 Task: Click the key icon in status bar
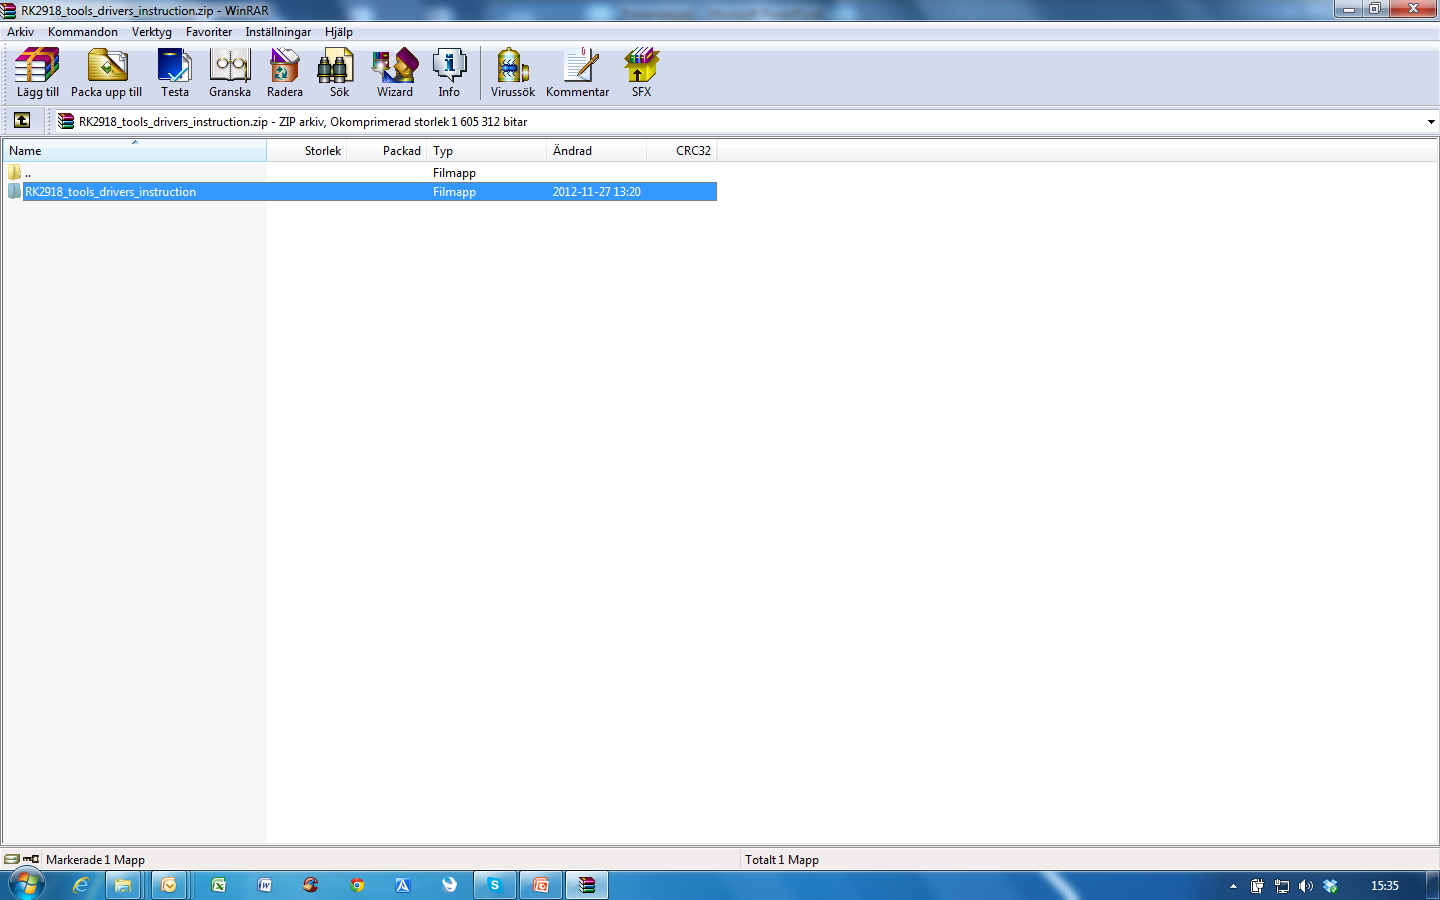[31, 859]
